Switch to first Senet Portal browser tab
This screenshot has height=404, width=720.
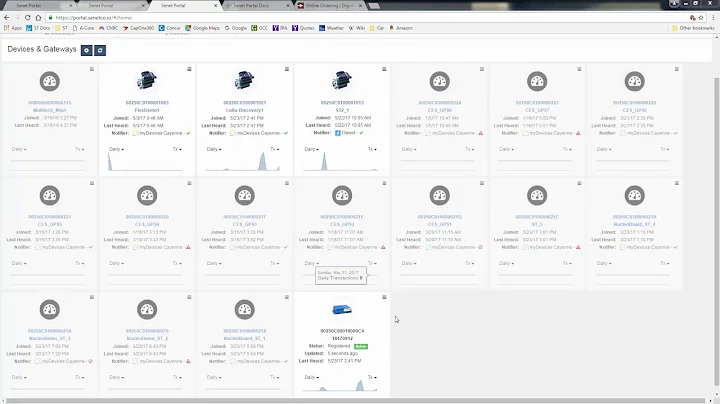pyautogui.click(x=39, y=6)
